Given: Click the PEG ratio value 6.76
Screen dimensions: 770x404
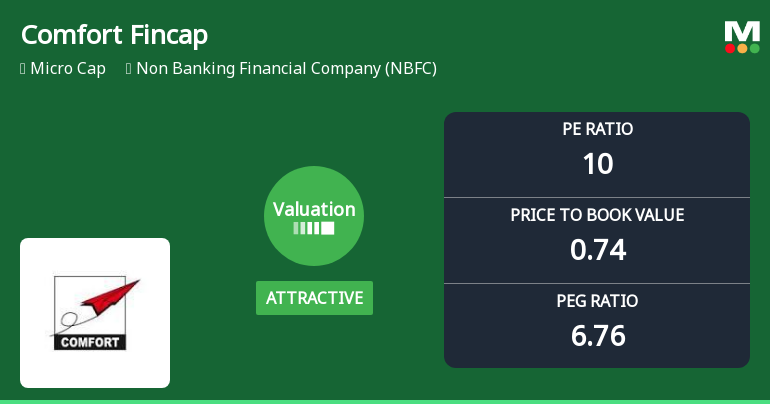Looking at the screenshot, I should pyautogui.click(x=597, y=335).
